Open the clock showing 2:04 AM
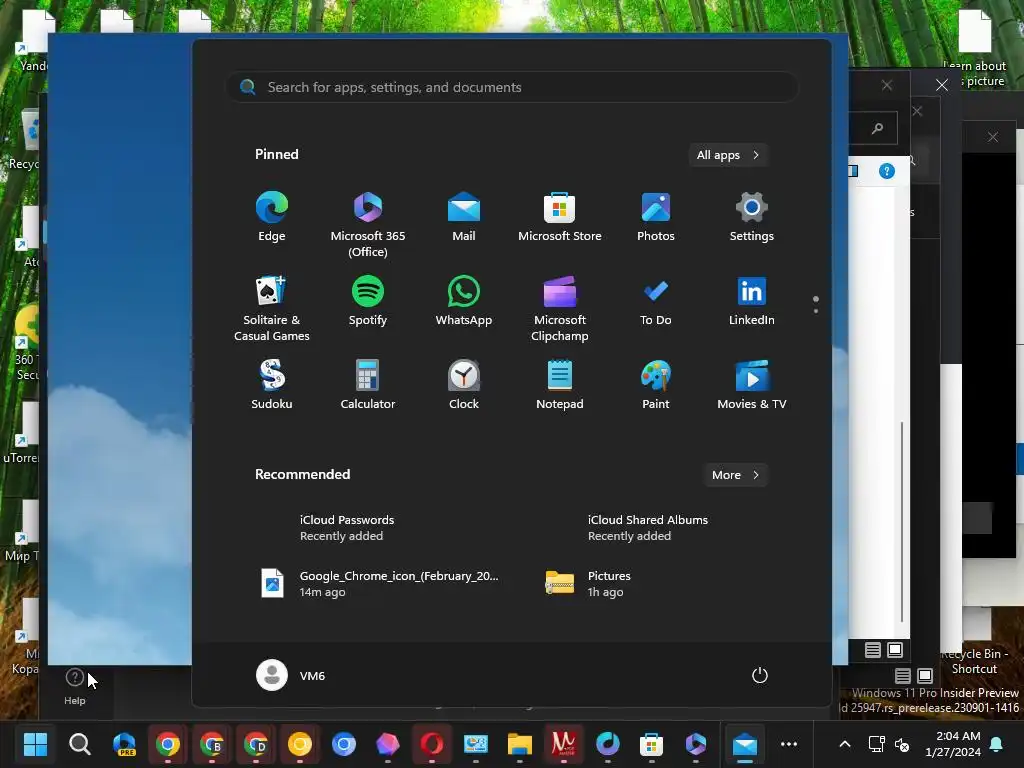The width and height of the screenshot is (1024, 768). click(x=953, y=744)
